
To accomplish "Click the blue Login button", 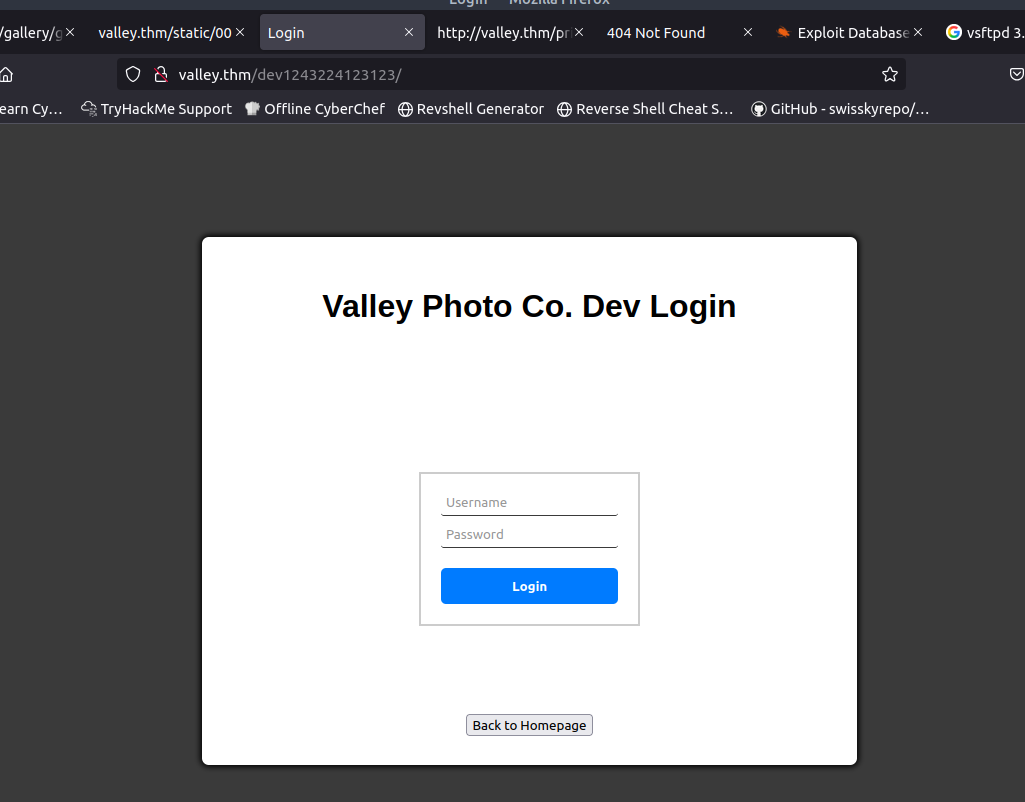I will [529, 586].
